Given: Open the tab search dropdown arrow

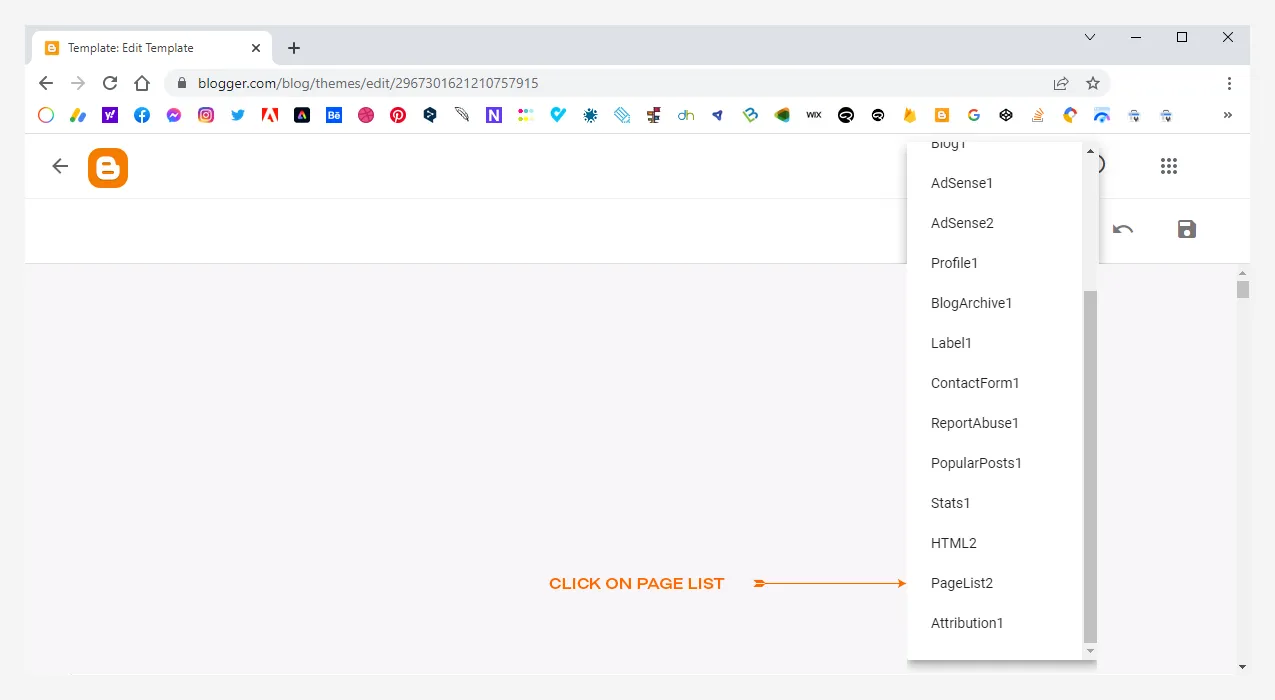Looking at the screenshot, I should click(x=1090, y=37).
